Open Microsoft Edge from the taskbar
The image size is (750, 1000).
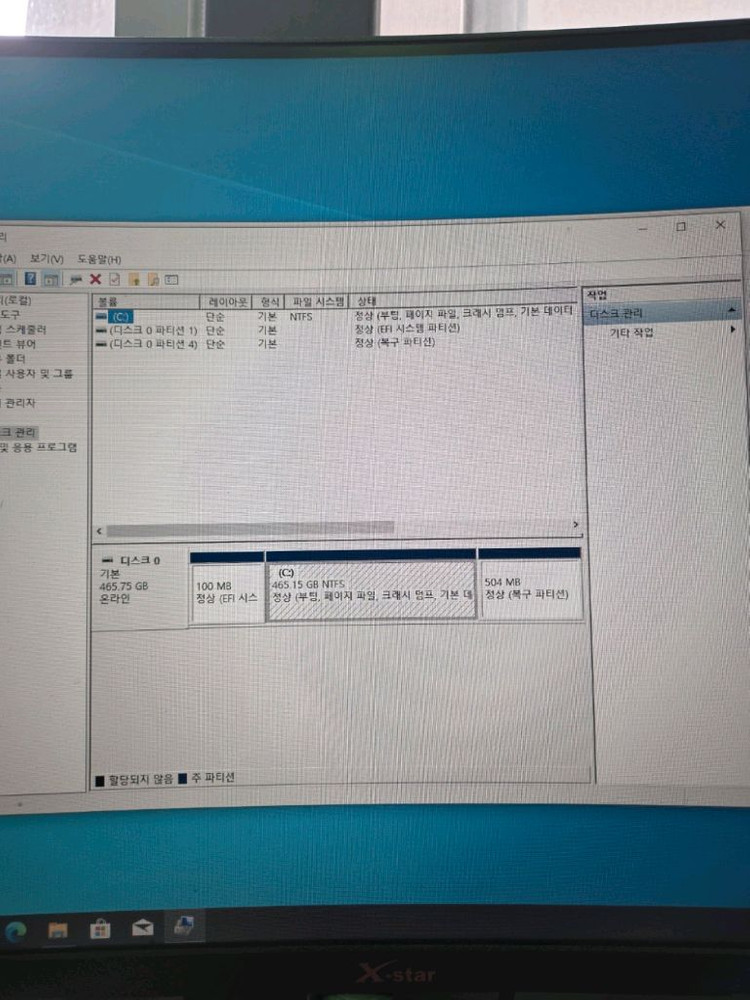[x=15, y=932]
